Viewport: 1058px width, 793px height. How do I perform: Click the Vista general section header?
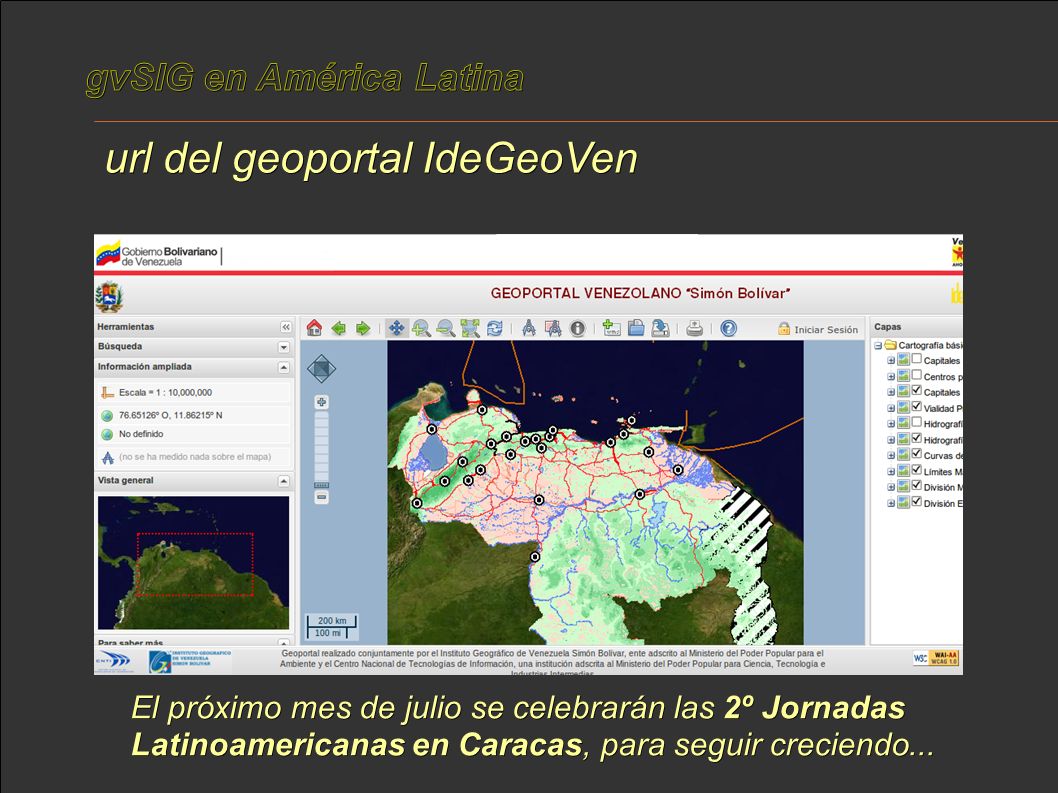point(194,481)
